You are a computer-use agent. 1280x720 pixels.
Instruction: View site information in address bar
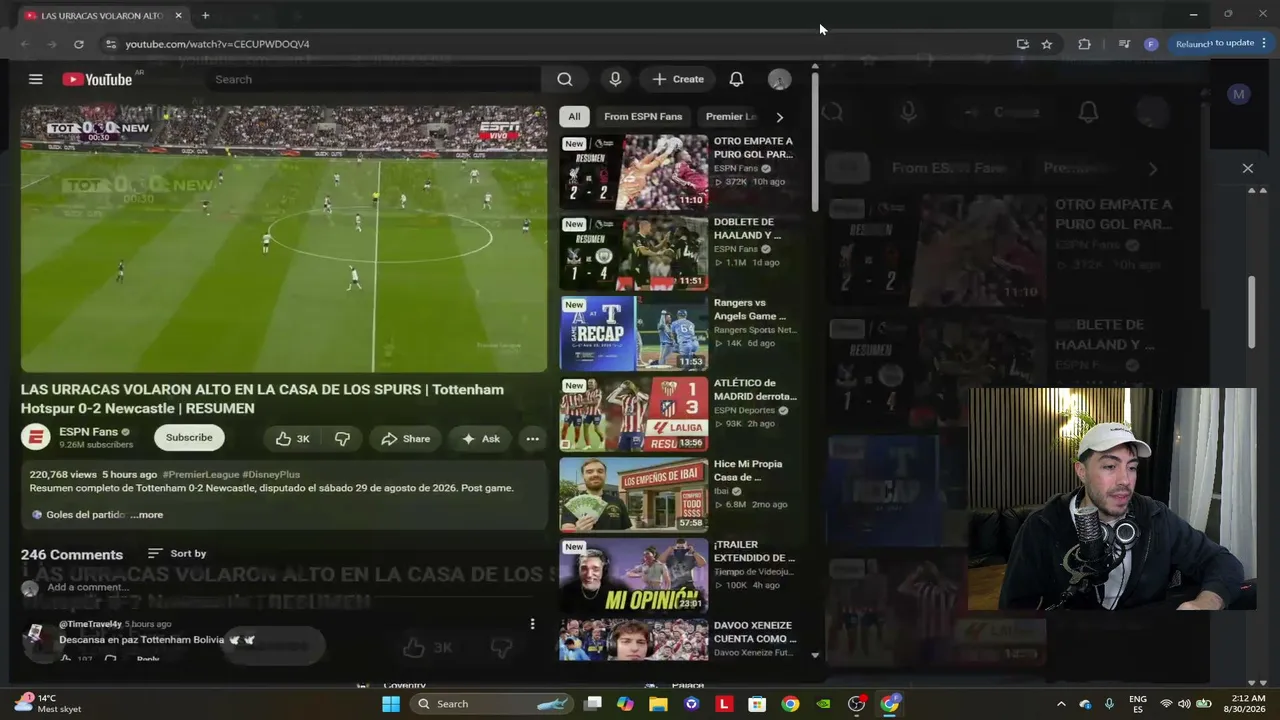click(111, 44)
